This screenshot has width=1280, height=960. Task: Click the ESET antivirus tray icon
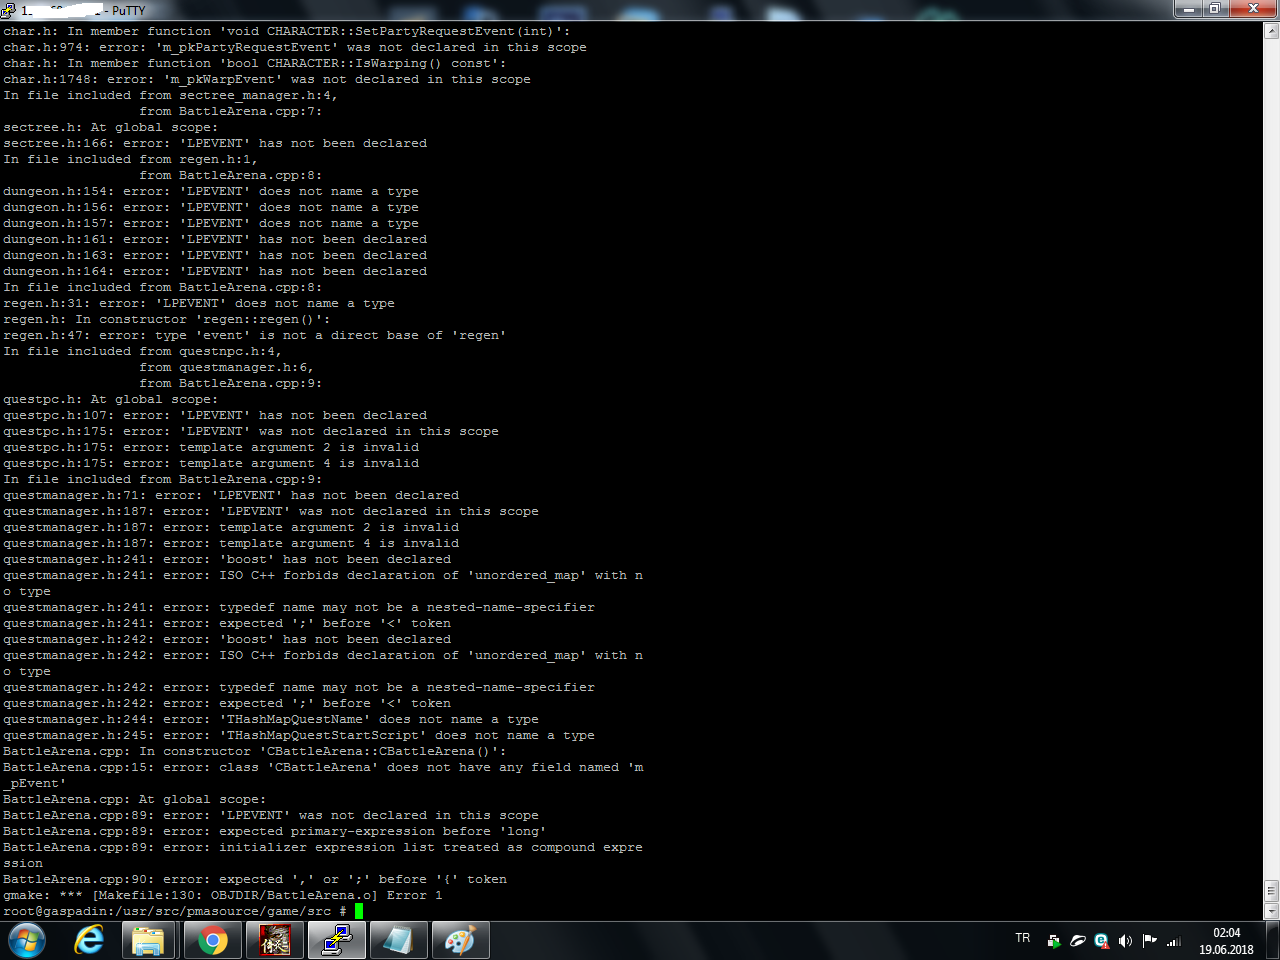1101,941
